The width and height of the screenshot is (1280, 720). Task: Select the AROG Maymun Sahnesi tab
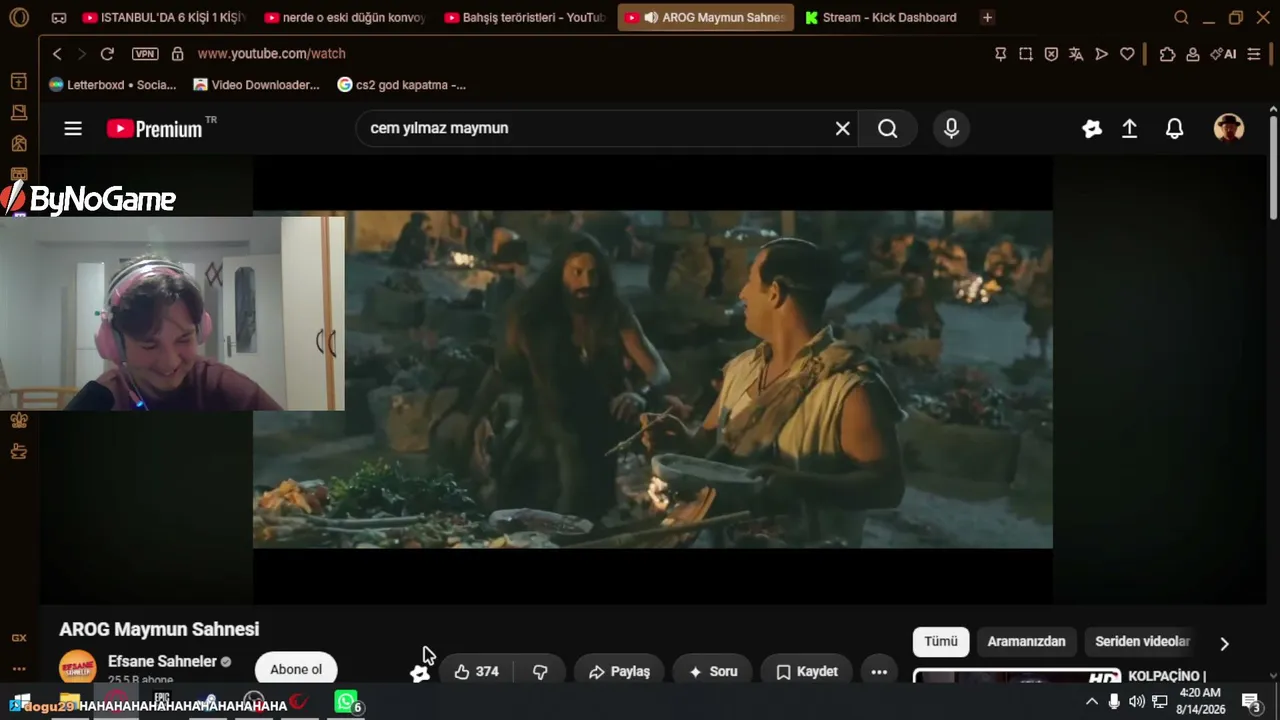coord(706,17)
